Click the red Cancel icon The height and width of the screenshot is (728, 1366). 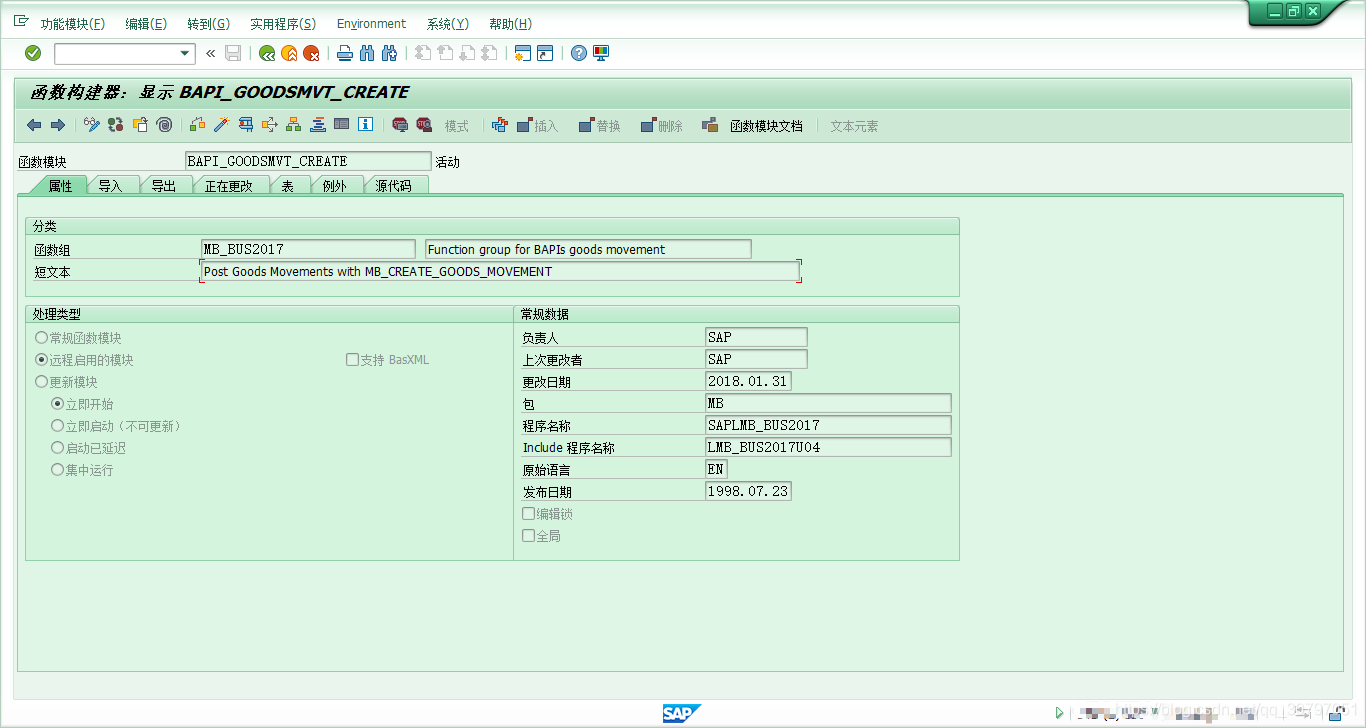coord(311,53)
